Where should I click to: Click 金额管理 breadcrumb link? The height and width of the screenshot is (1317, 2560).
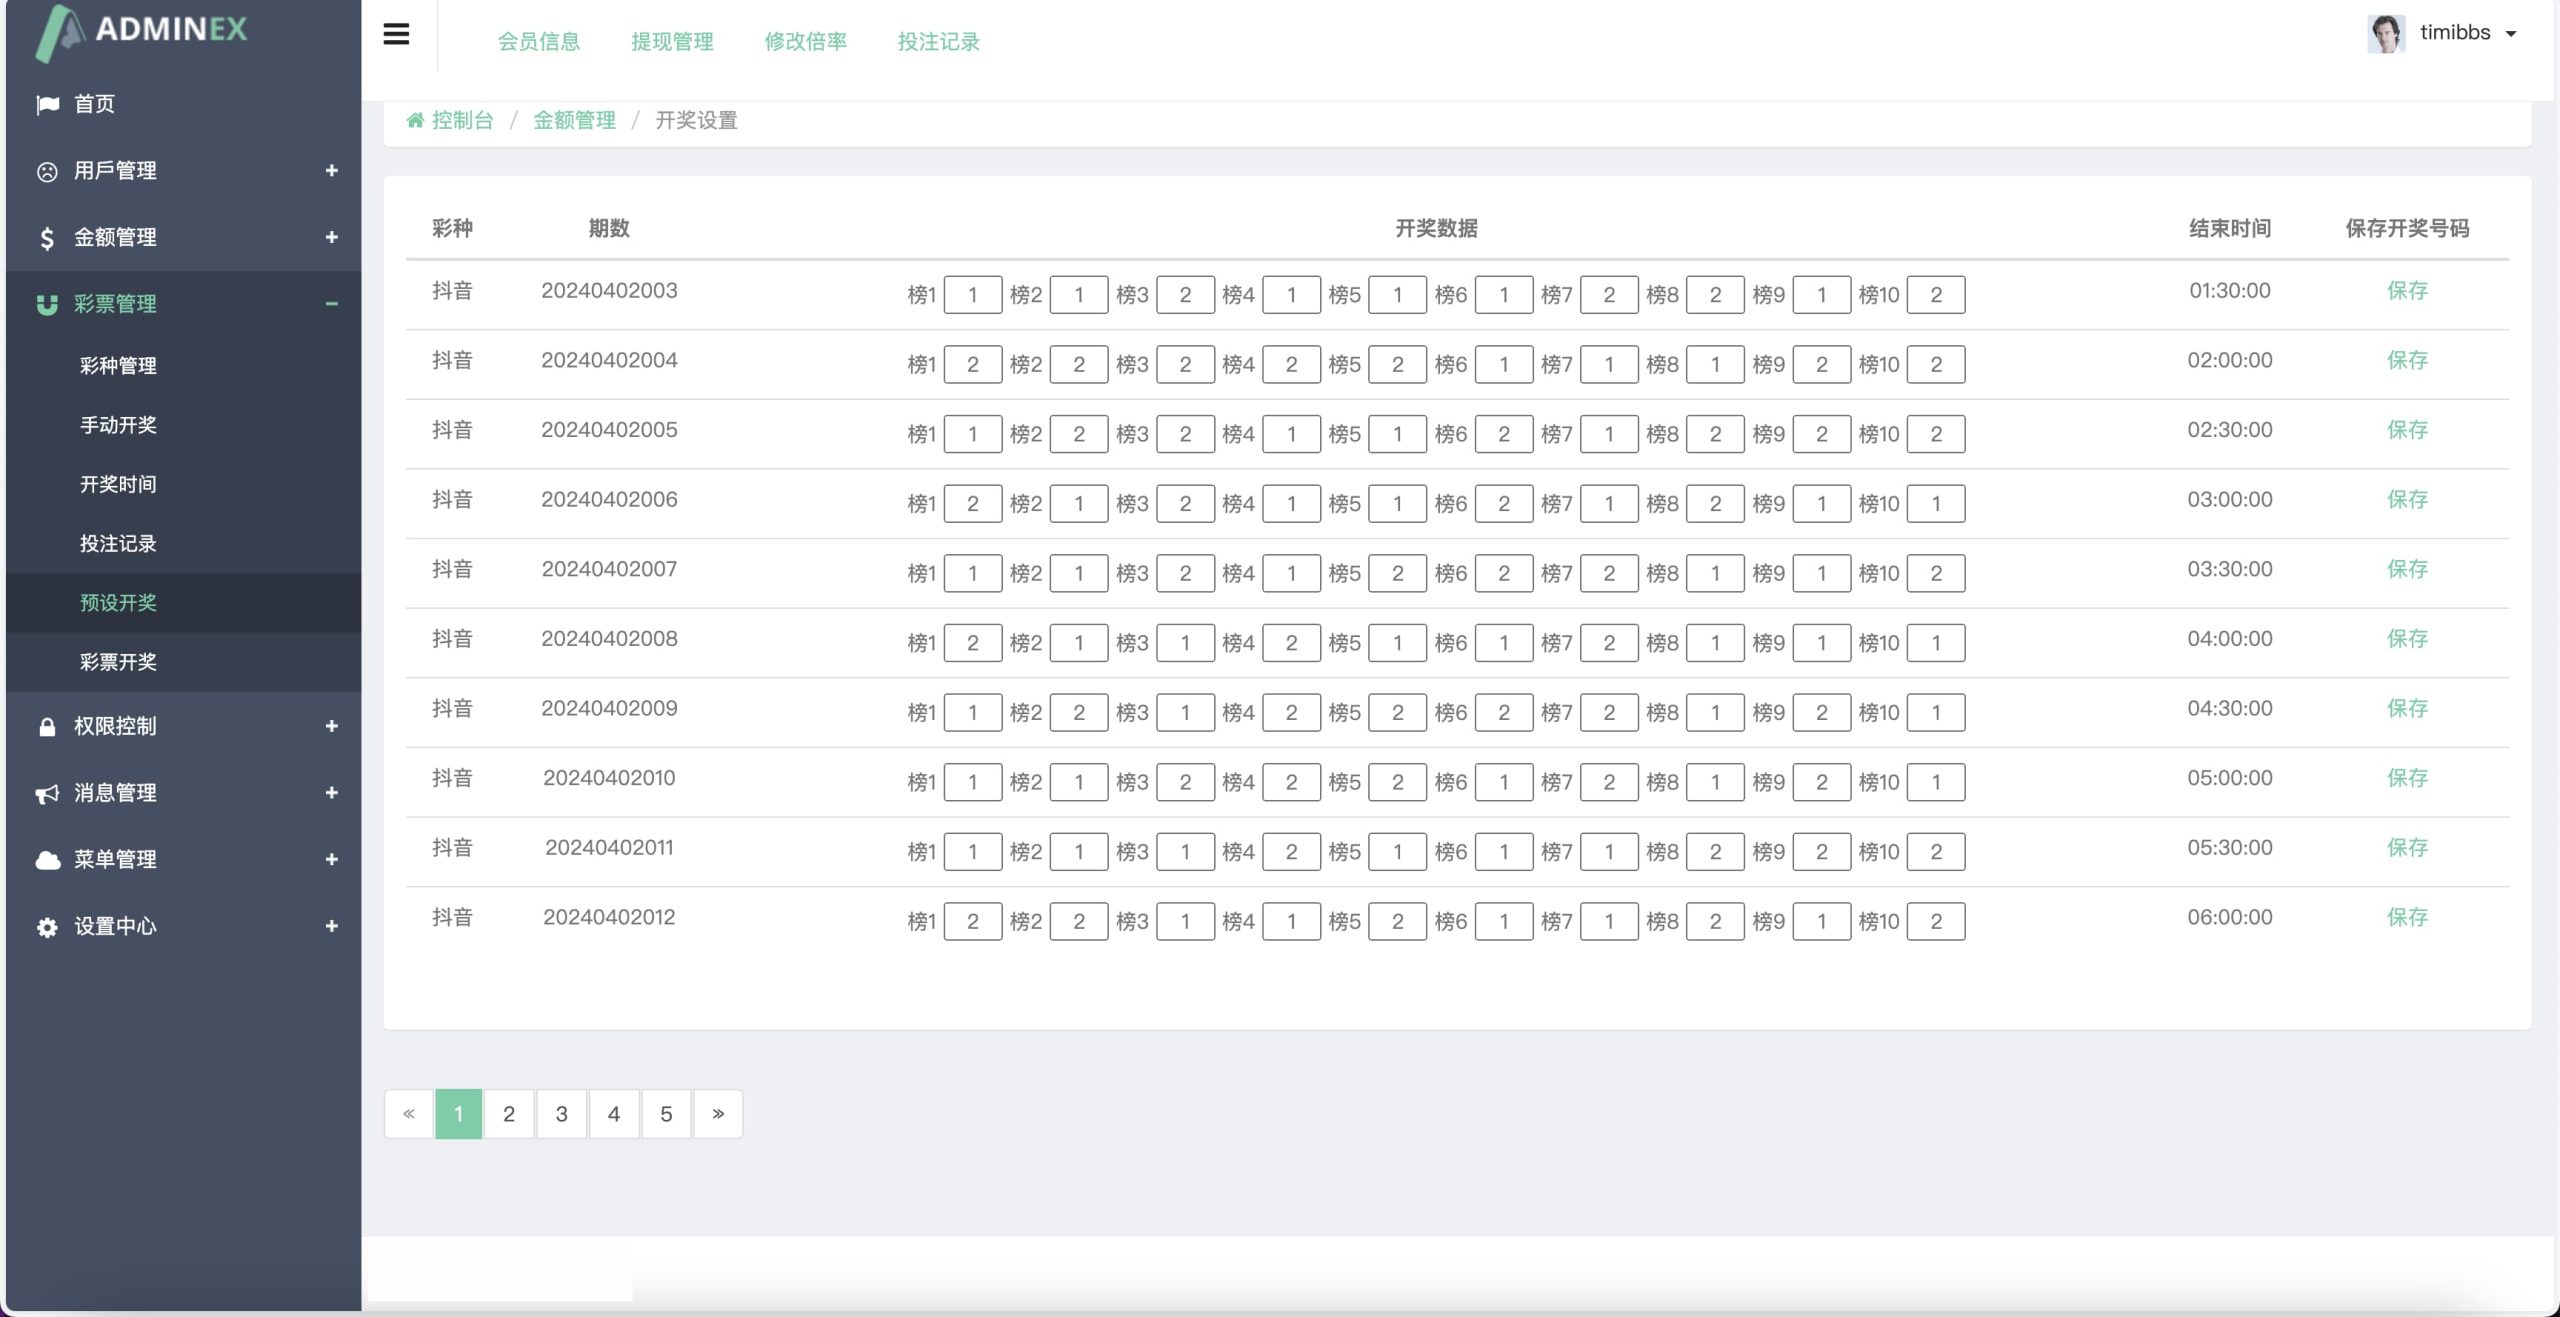coord(574,121)
